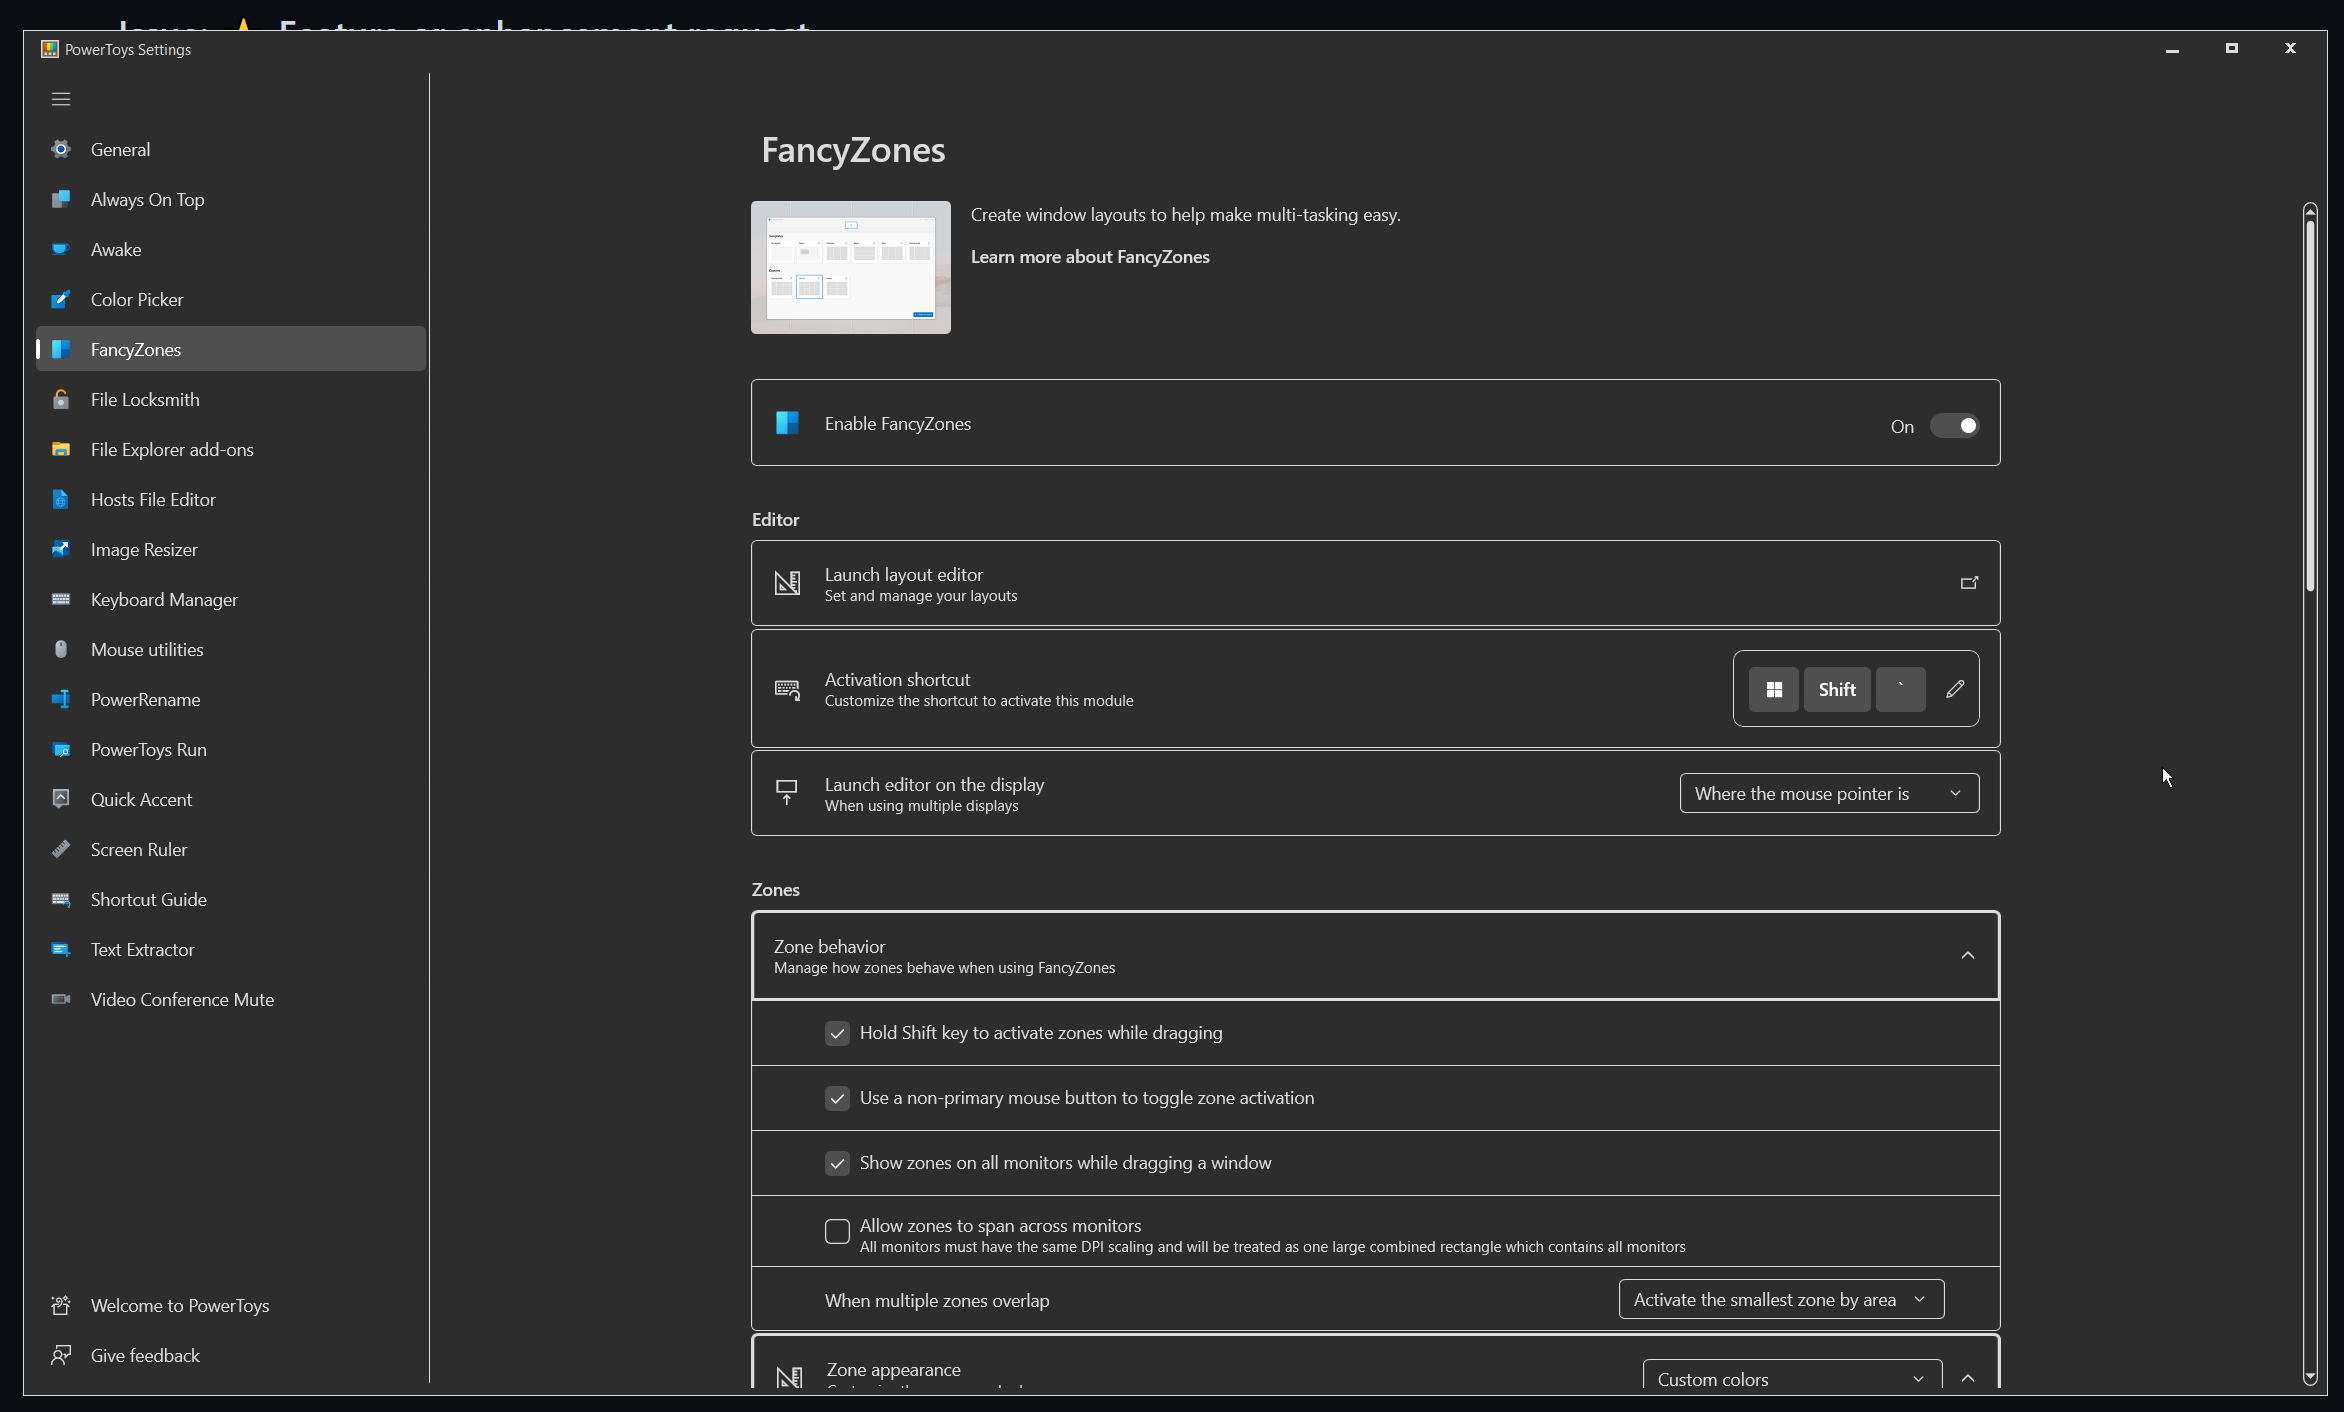Open the Keyboard Manager settings

[163, 599]
